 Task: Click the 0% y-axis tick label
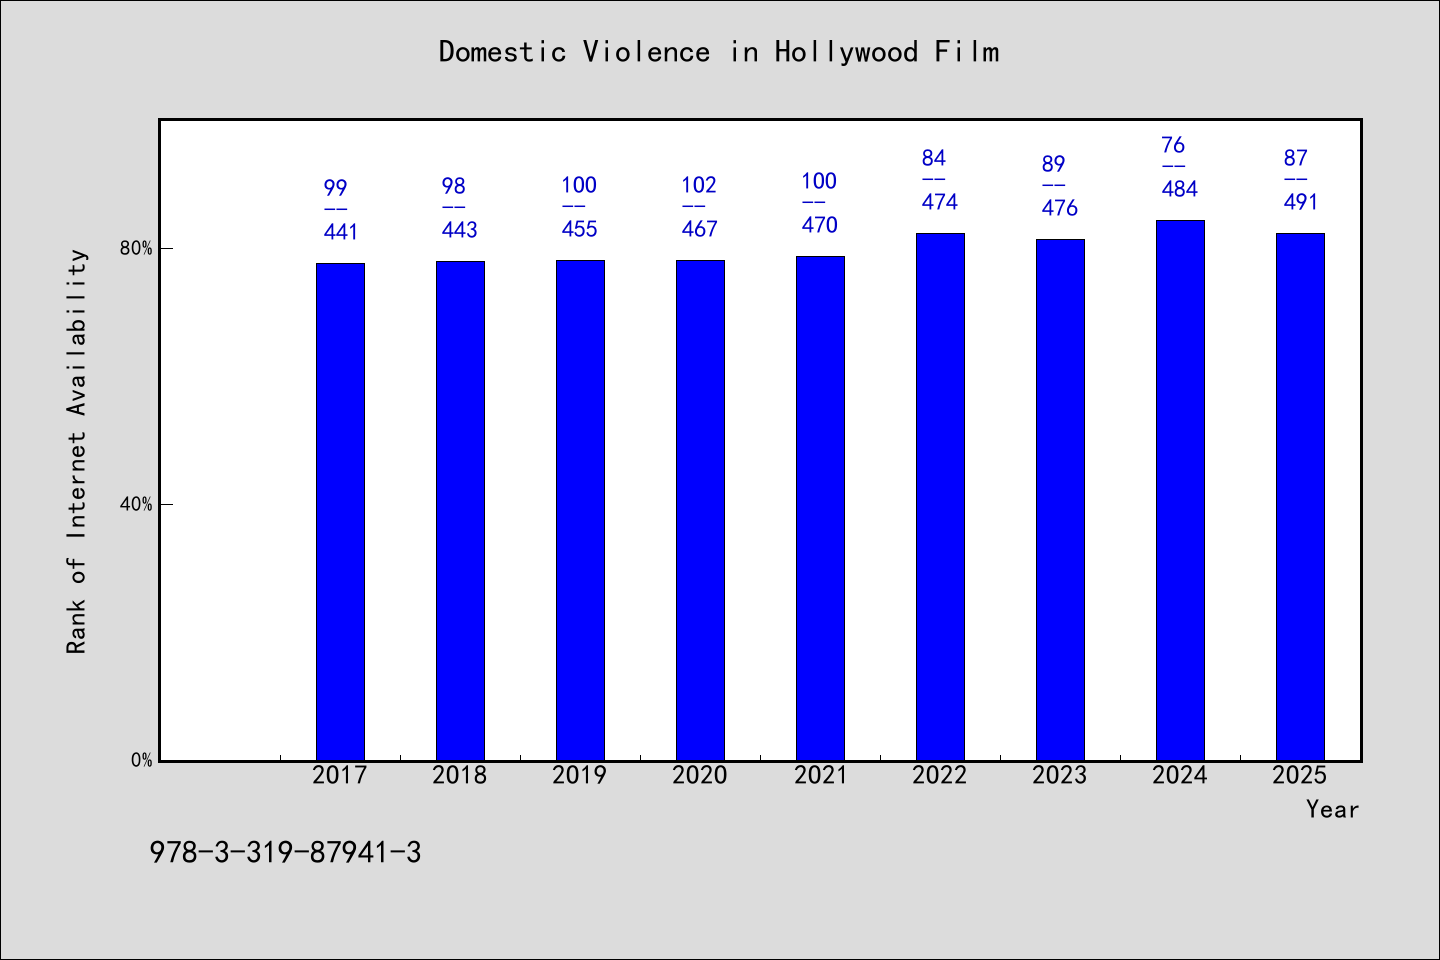pos(141,760)
